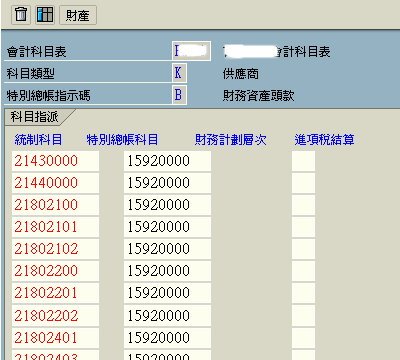The width and height of the screenshot is (400, 360).
Task: Select reconciliation account 21802200
Action: point(55,271)
